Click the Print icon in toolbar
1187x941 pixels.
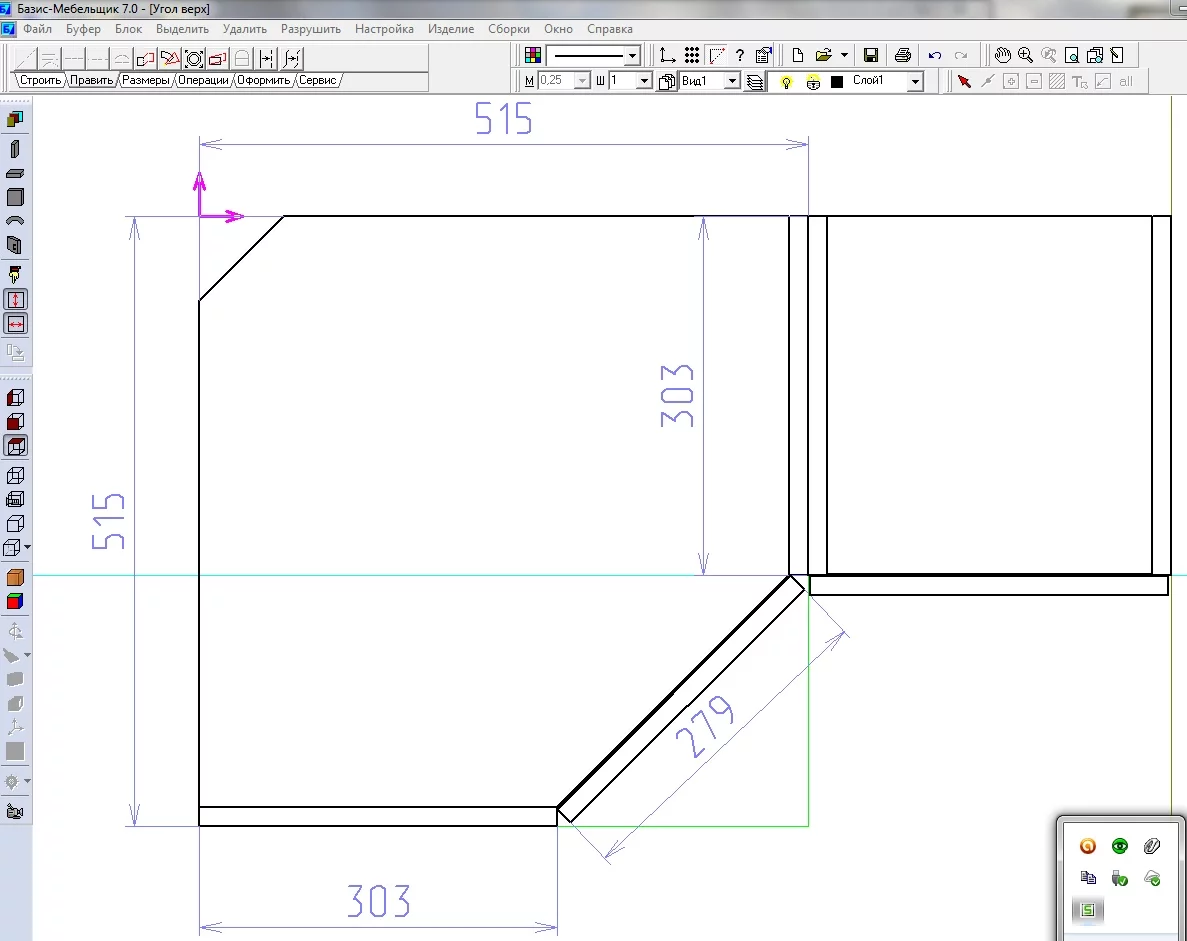coord(903,55)
